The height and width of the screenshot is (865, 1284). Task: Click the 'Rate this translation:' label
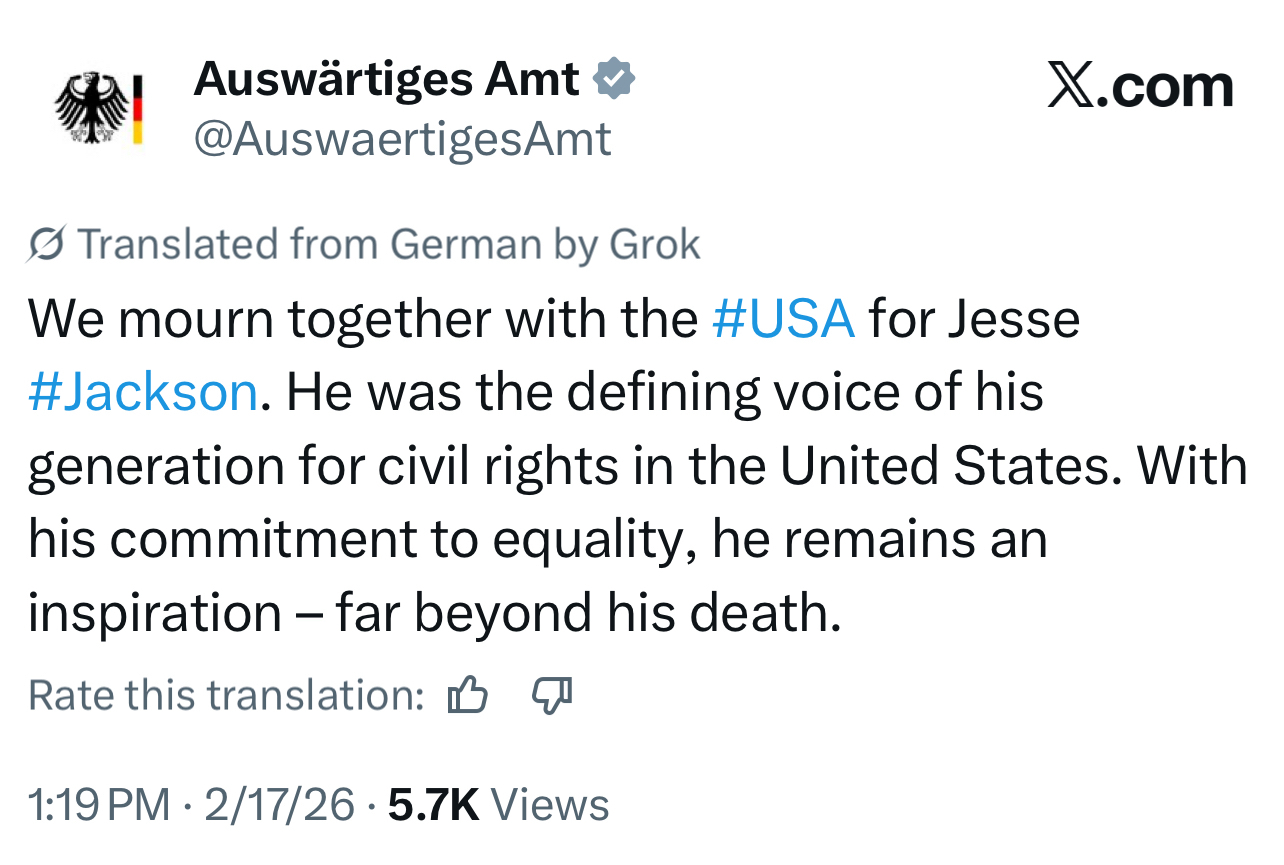227,695
